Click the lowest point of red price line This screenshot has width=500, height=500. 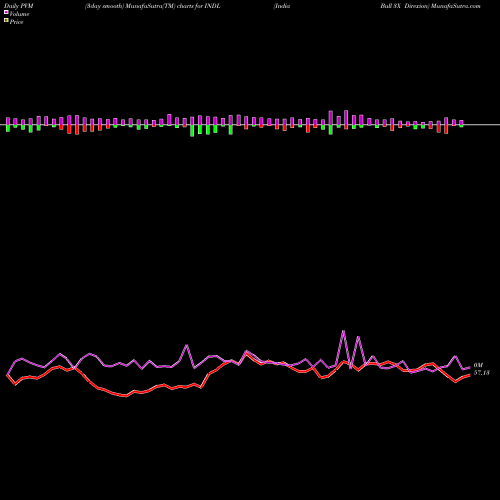click(x=126, y=396)
